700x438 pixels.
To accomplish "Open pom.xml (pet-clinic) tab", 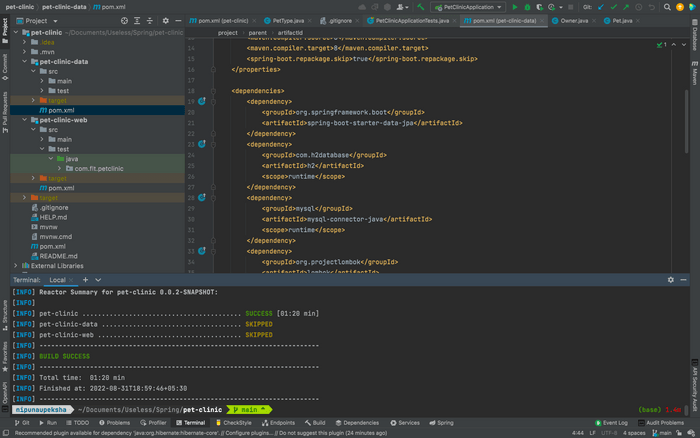I will pyautogui.click(x=223, y=21).
